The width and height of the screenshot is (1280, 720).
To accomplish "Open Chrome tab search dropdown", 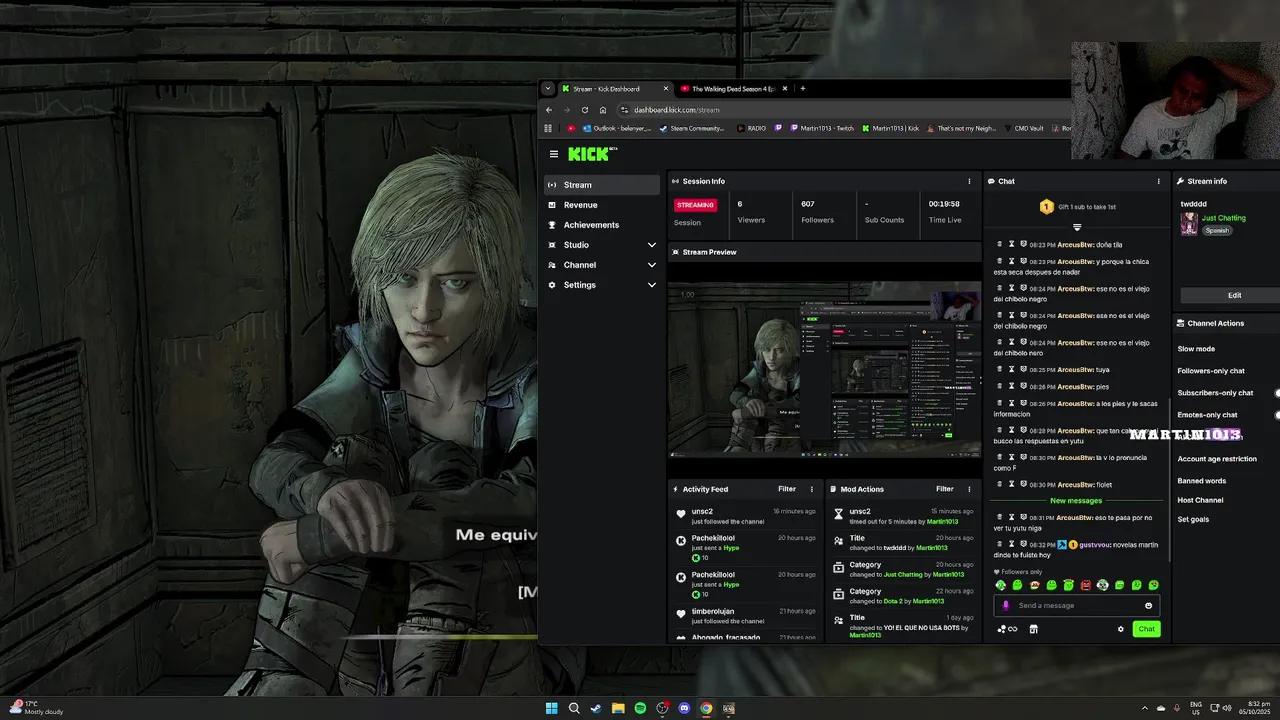I will coord(548,88).
